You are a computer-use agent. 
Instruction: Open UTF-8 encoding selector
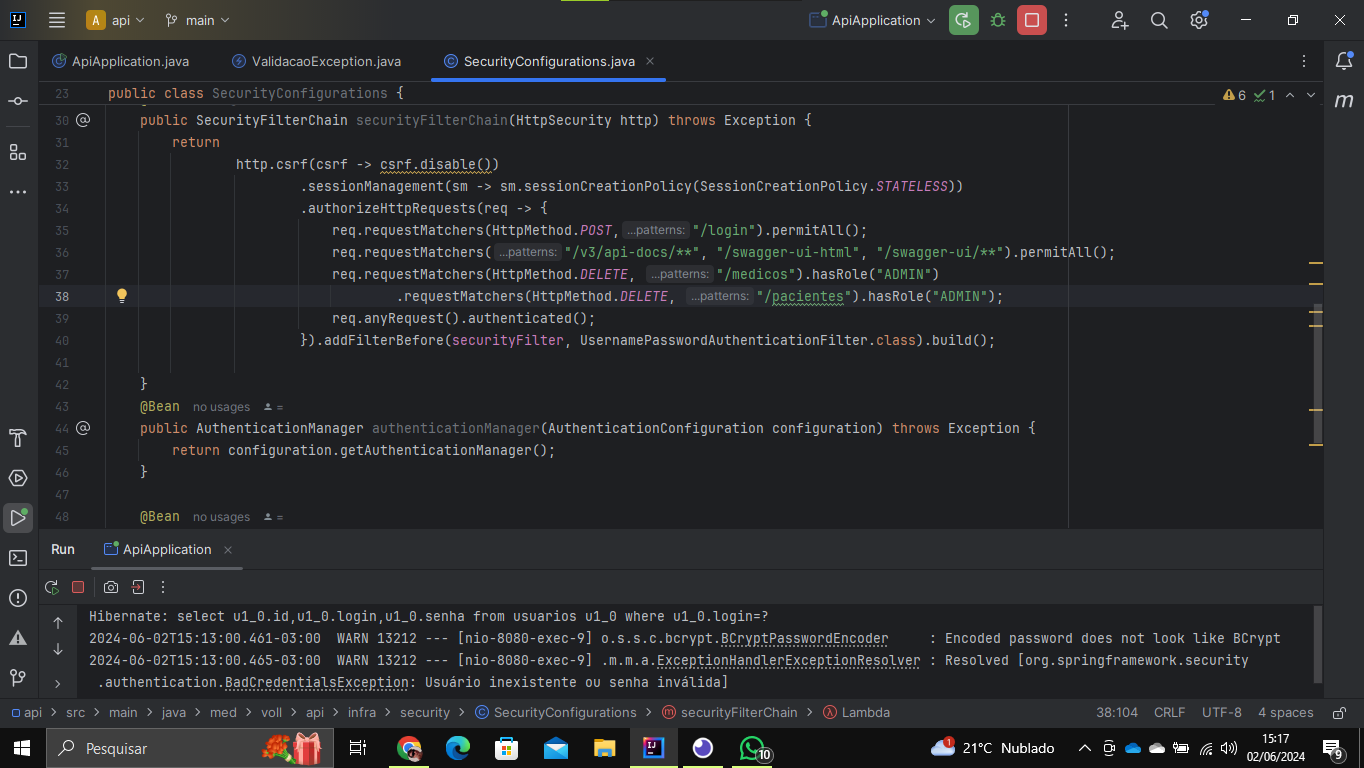point(1221,713)
